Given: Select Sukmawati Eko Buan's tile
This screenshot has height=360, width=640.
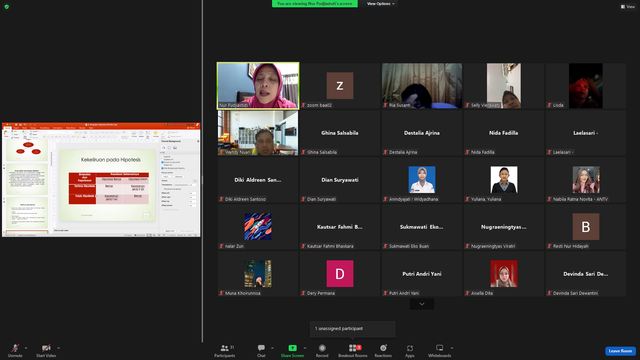Looking at the screenshot, I should [422, 227].
